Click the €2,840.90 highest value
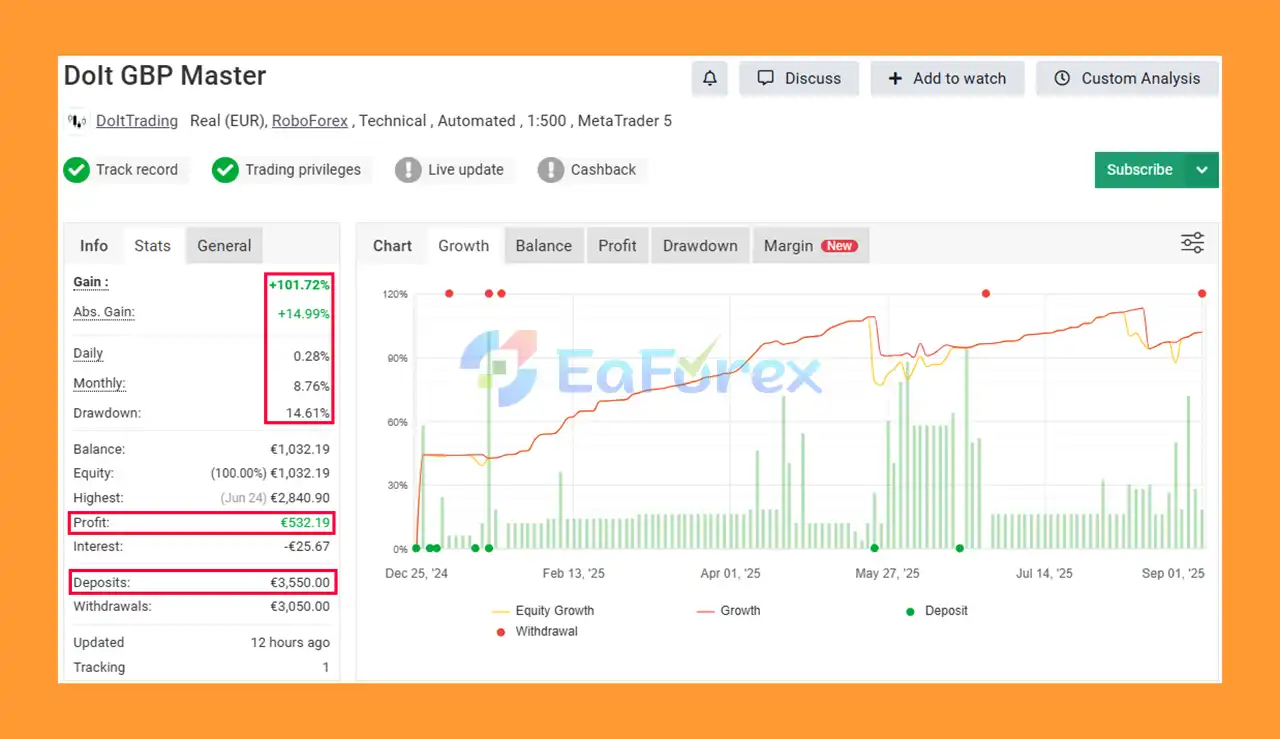The width and height of the screenshot is (1280, 739). click(299, 498)
